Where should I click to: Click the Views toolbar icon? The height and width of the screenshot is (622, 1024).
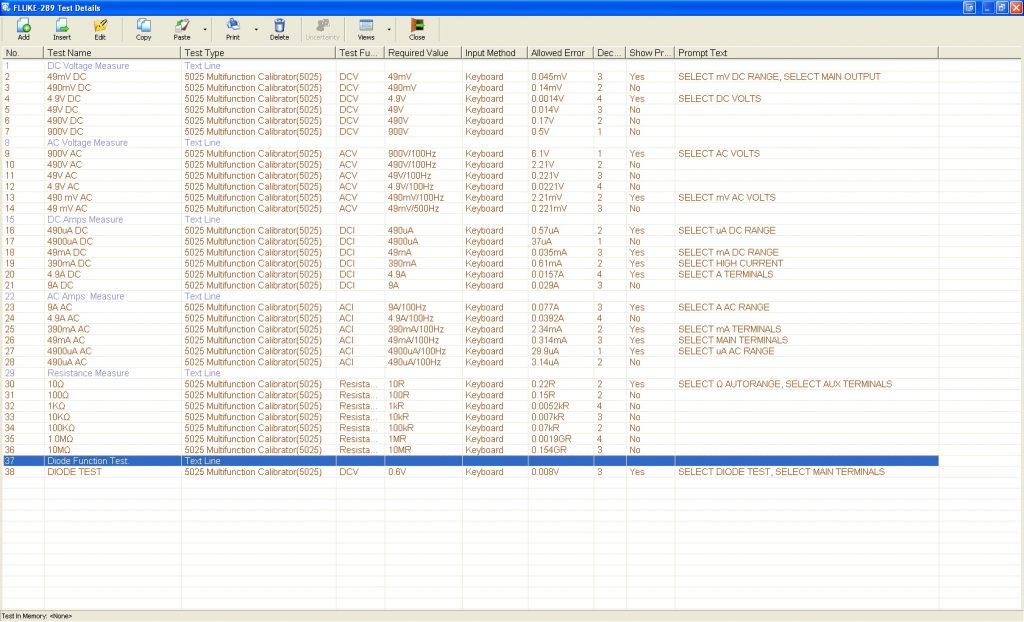tap(366, 25)
